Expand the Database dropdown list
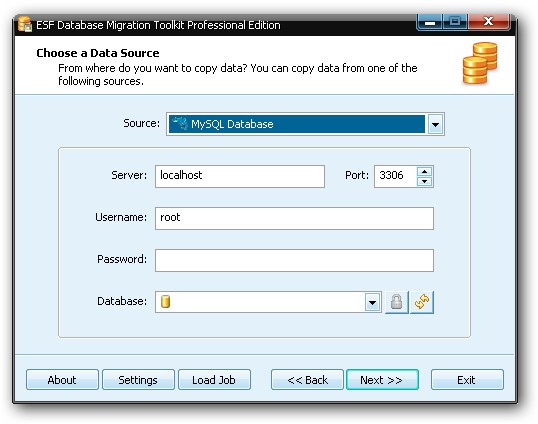 coord(372,303)
